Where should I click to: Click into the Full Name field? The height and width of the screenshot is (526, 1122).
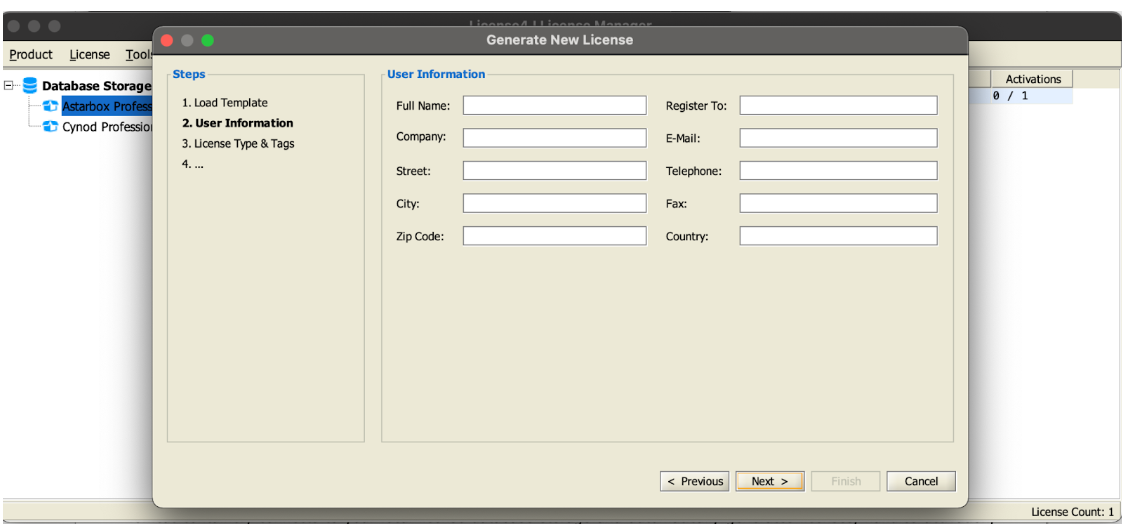[x=554, y=106]
